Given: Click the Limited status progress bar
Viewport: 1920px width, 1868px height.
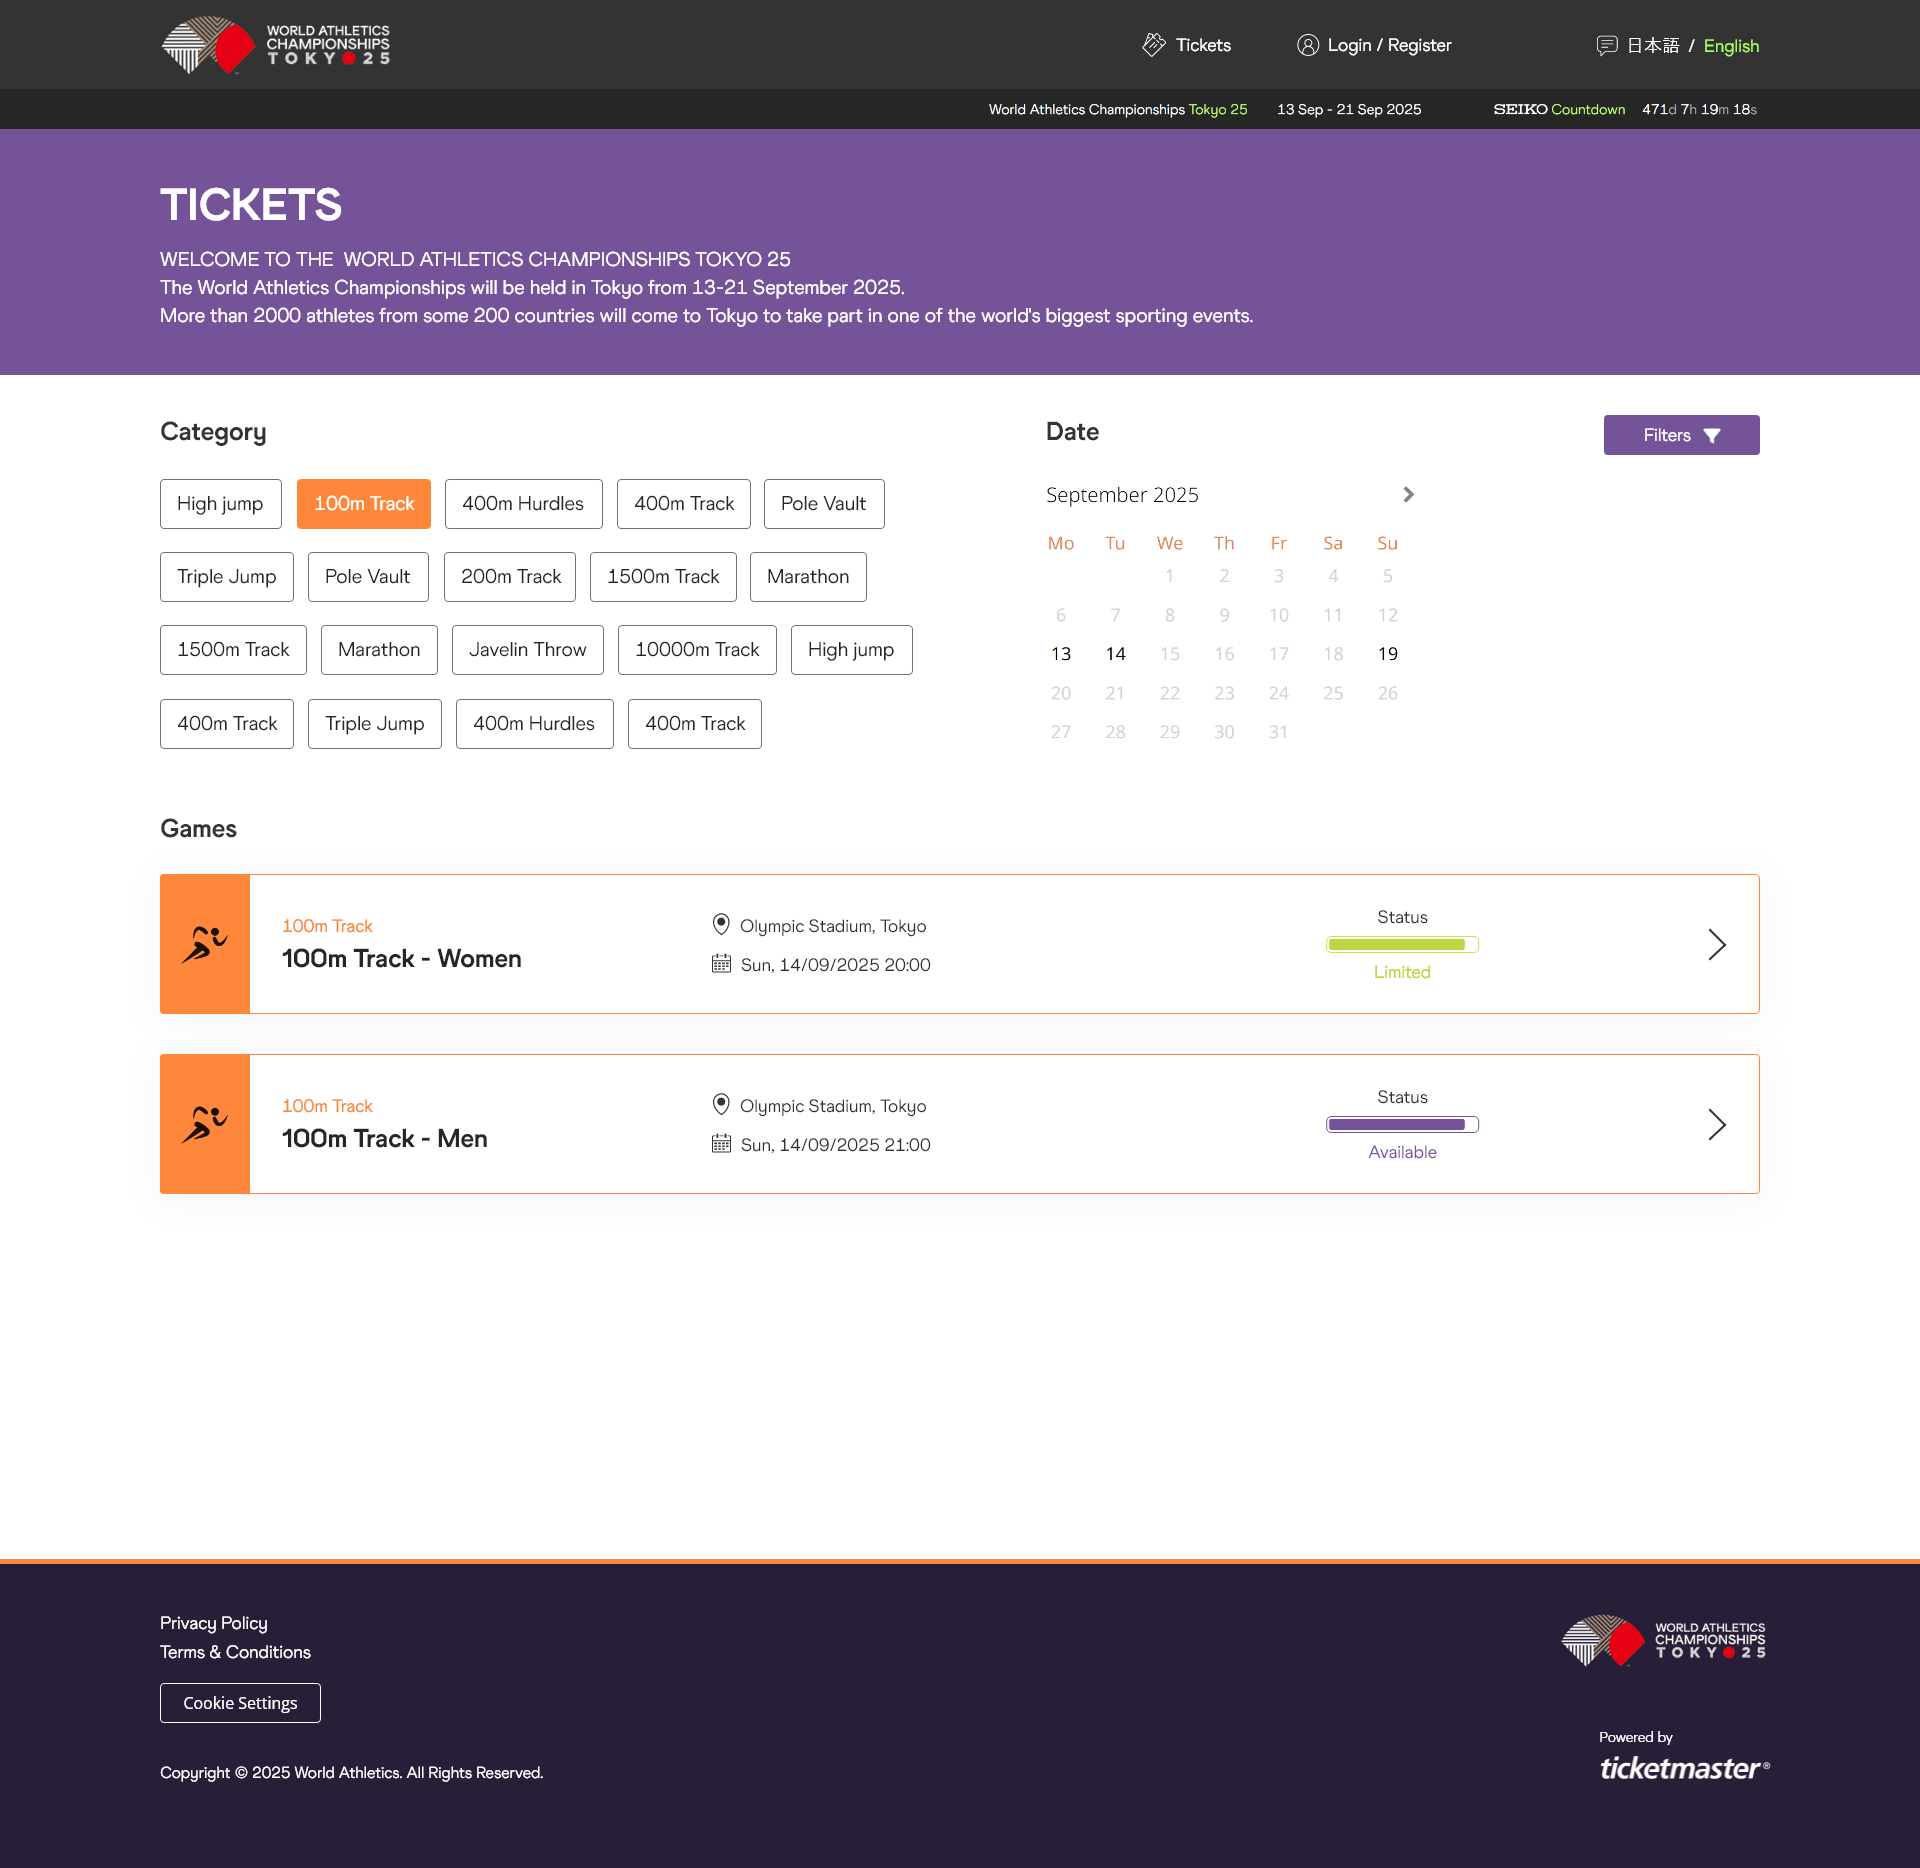Looking at the screenshot, I should [1402, 944].
